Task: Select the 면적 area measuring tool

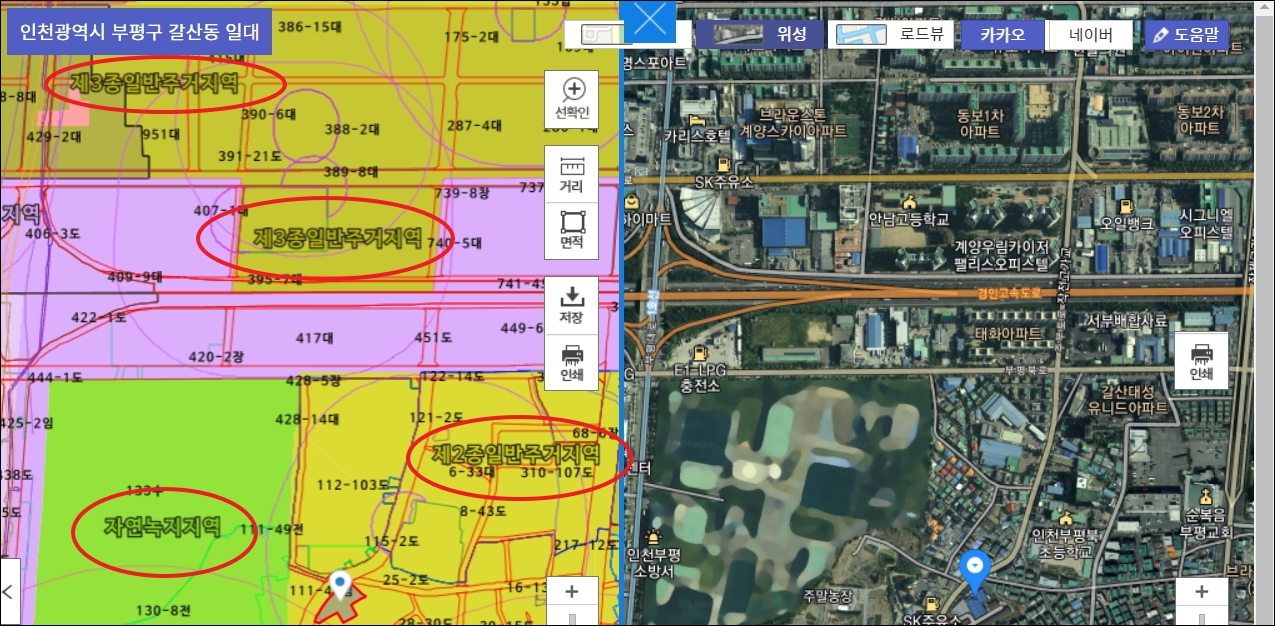Action: pyautogui.click(x=572, y=231)
